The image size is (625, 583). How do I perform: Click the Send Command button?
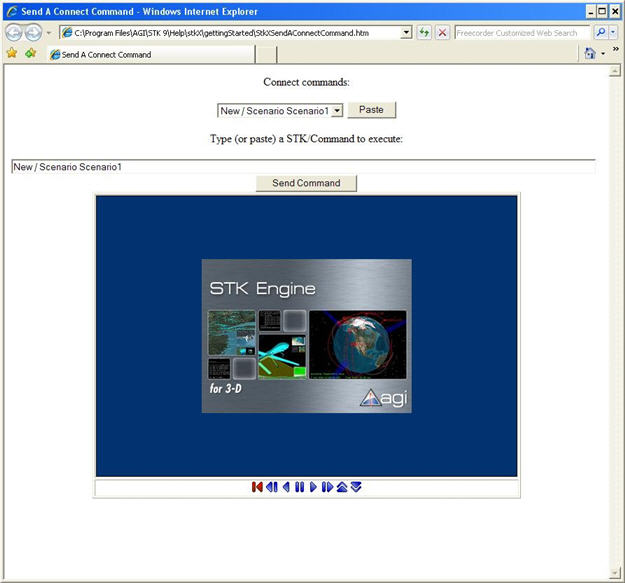(306, 183)
